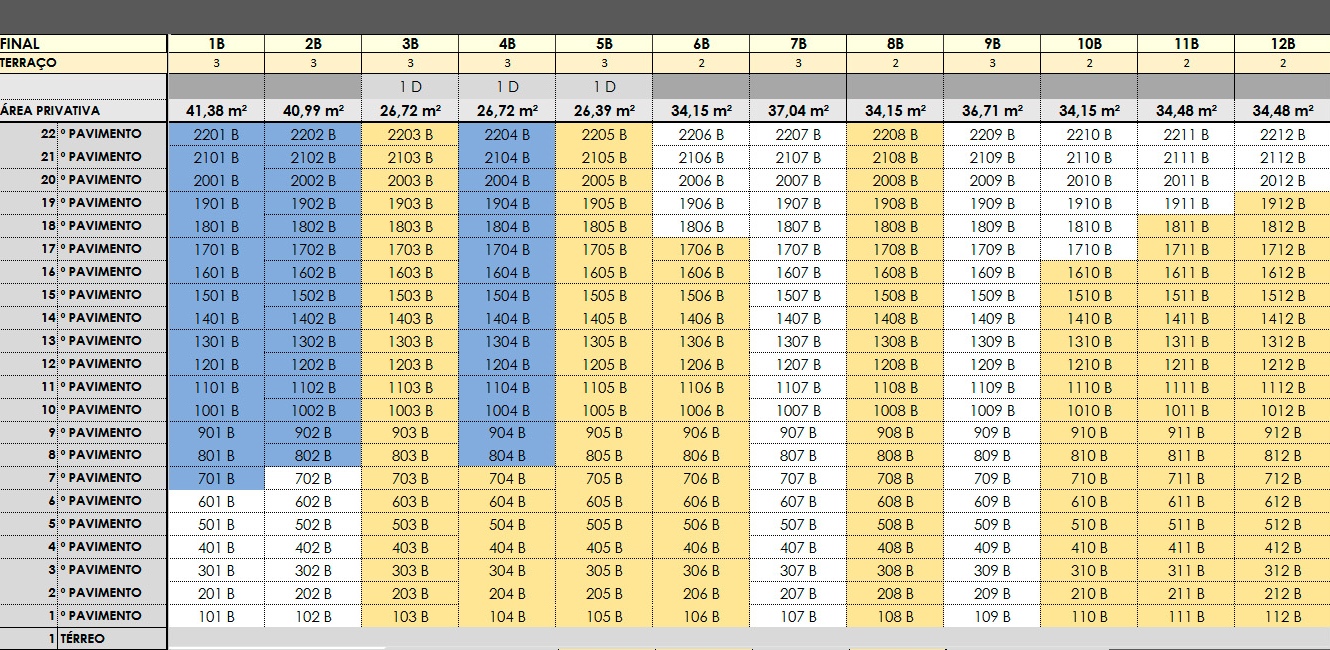Image resolution: width=1330 pixels, height=650 pixels.
Task: Click apartment cell 701 B
Action: point(216,479)
